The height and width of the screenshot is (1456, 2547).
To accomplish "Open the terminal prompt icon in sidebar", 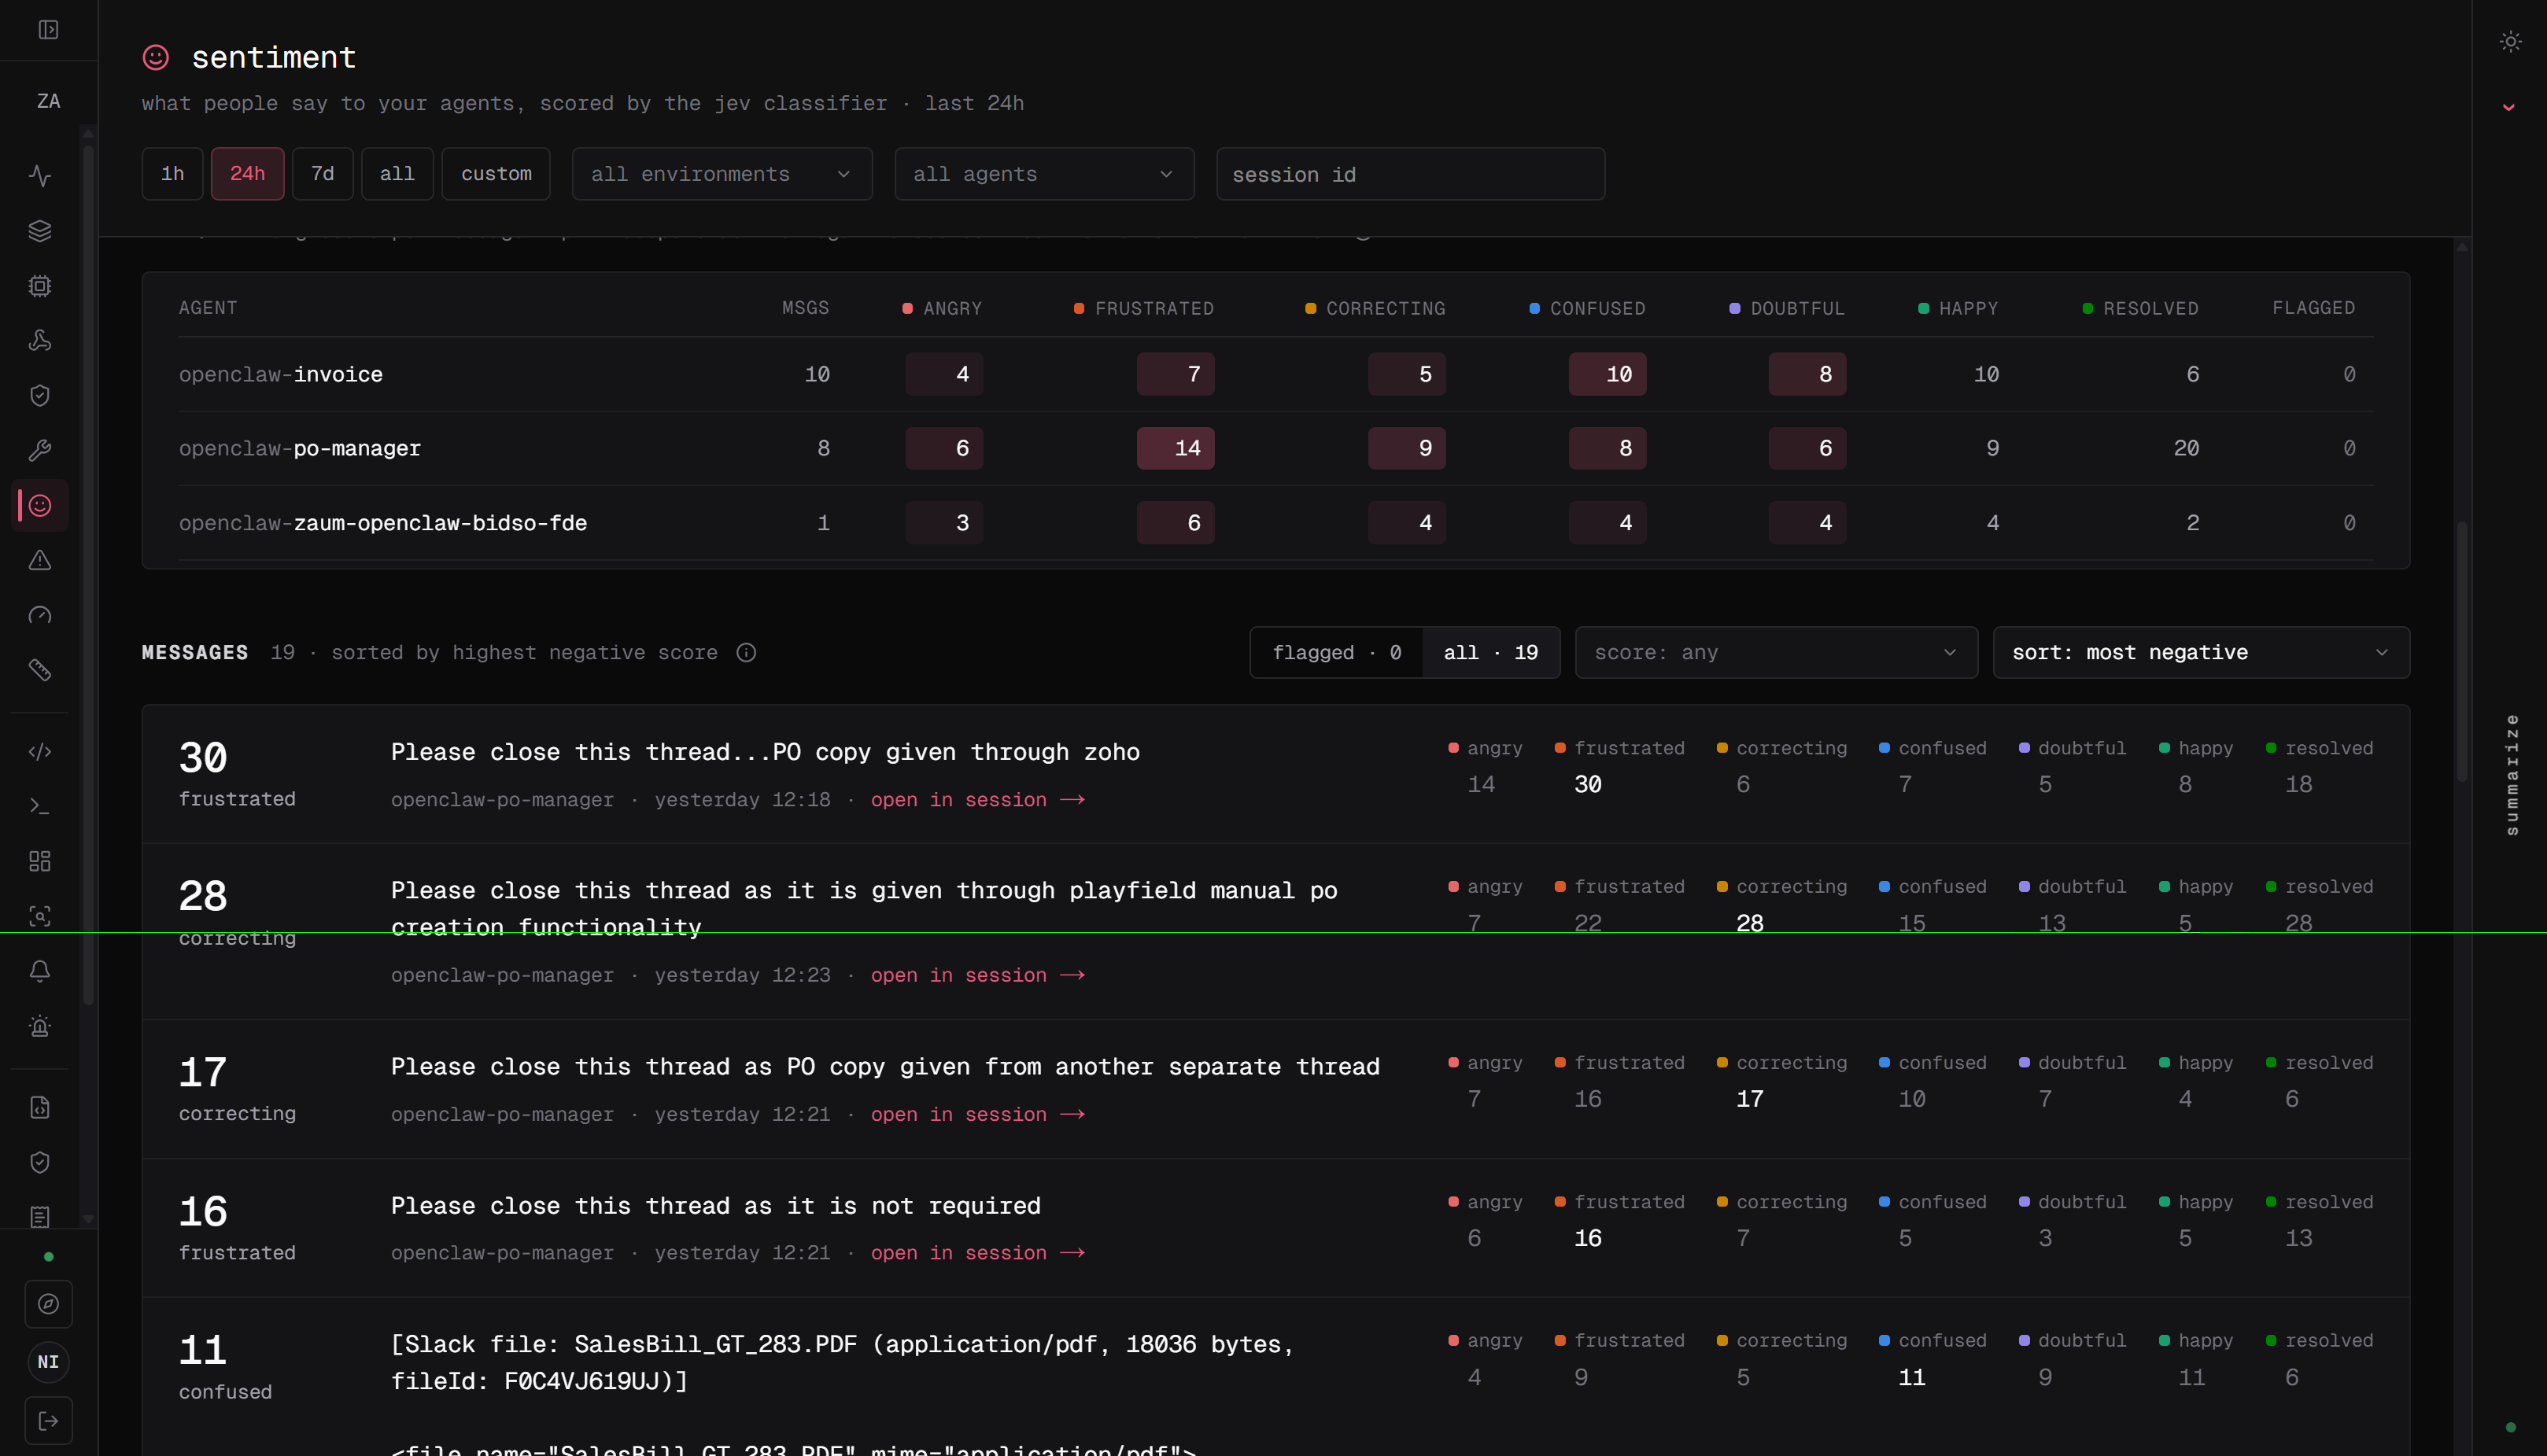I will tap(40, 807).
